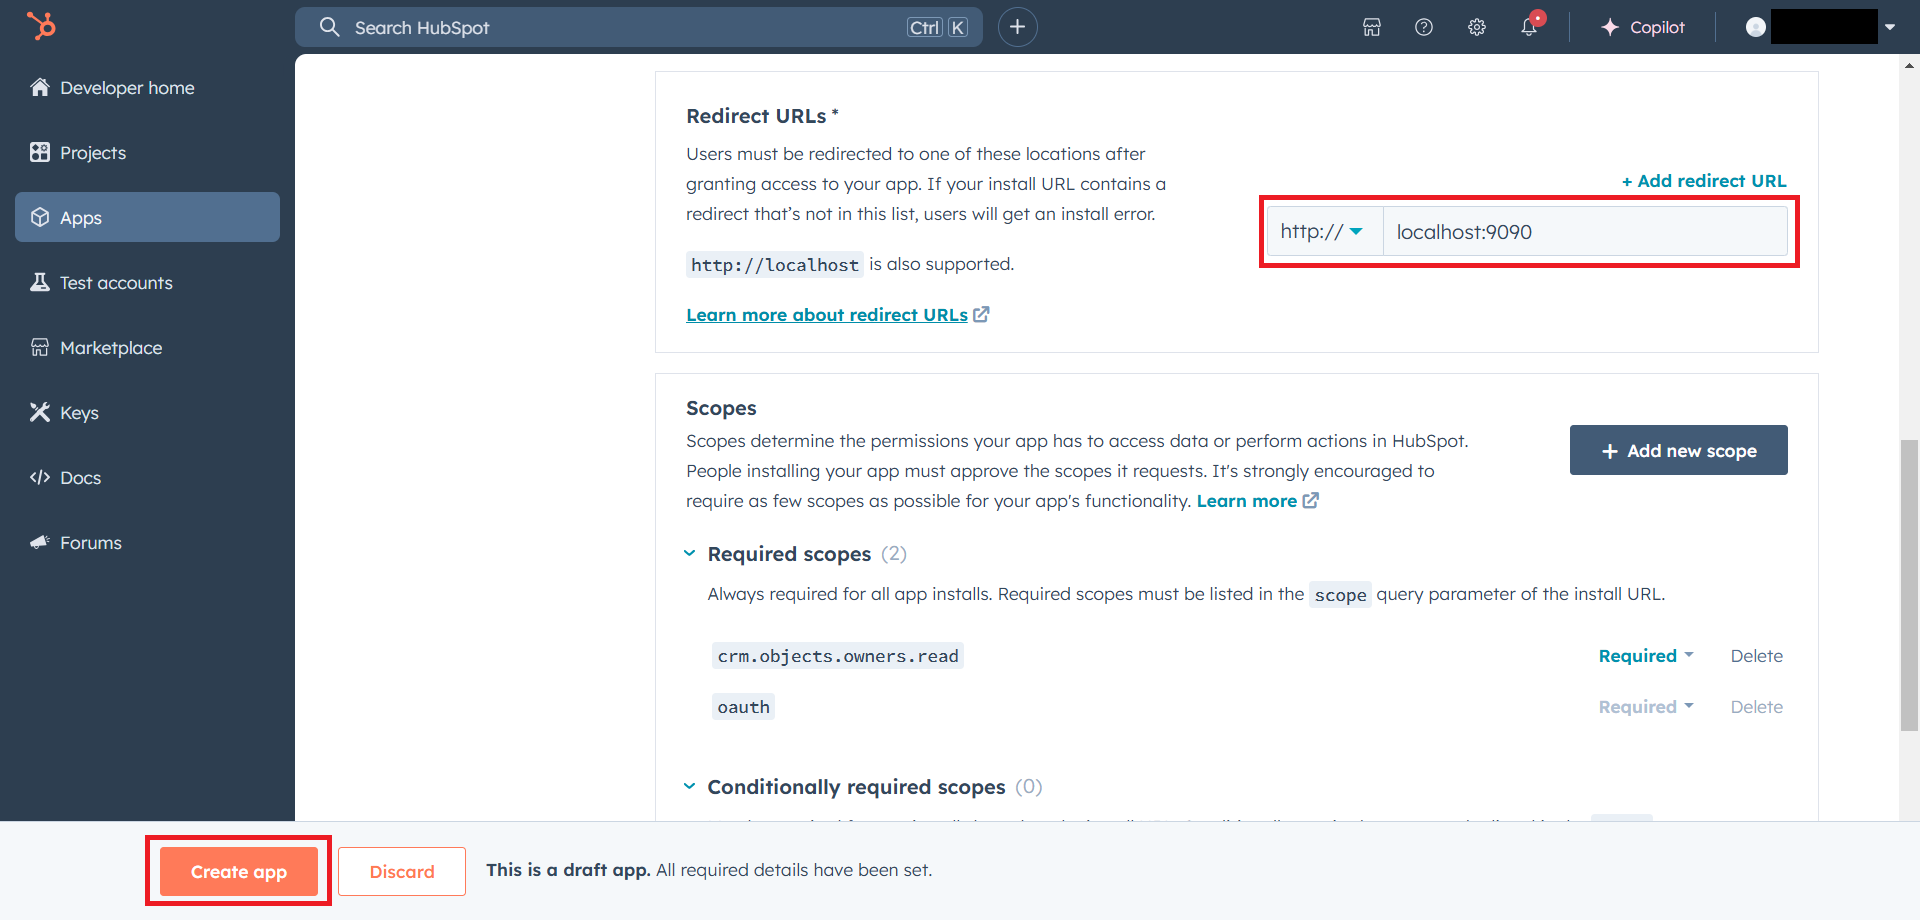This screenshot has width=1920, height=920.
Task: Click the Create app button
Action: click(x=239, y=871)
